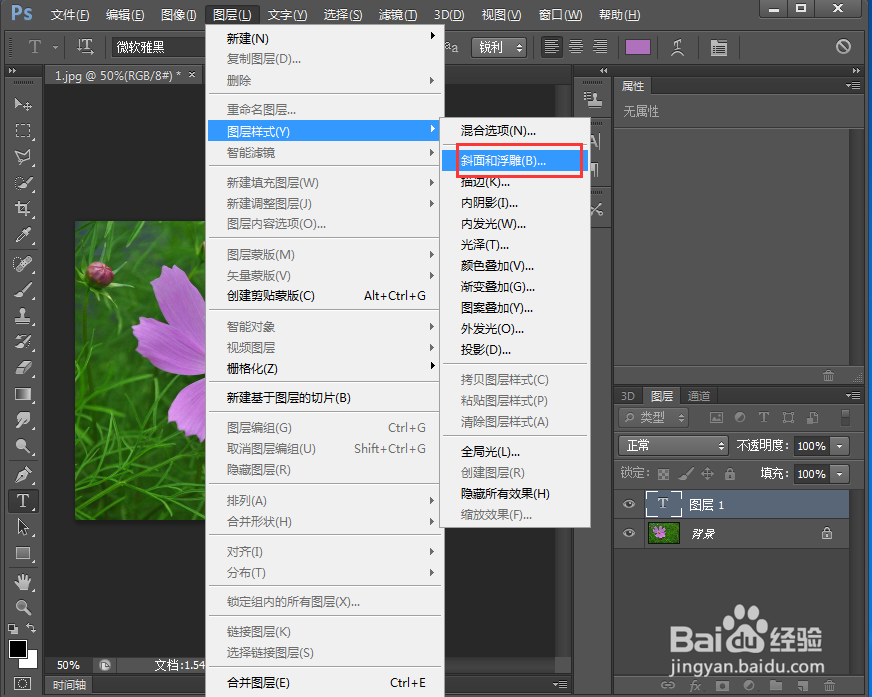Select the Hand tool
Image resolution: width=872 pixels, height=697 pixels.
(23, 582)
